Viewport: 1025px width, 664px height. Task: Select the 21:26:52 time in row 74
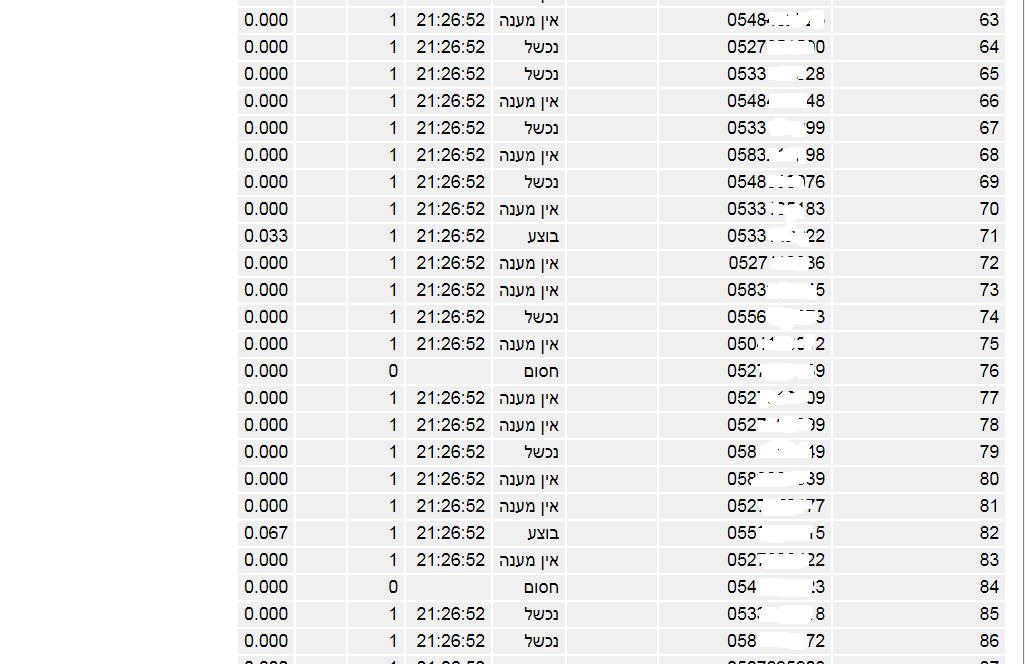(x=450, y=317)
